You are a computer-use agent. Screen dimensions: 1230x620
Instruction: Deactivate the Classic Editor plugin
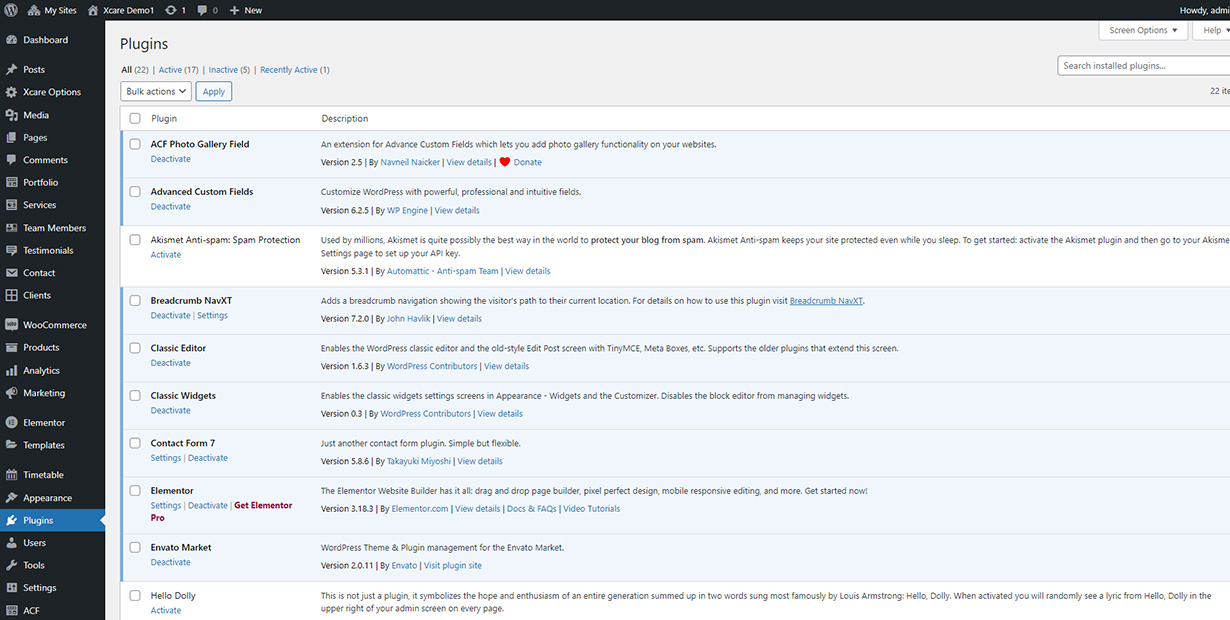[170, 363]
